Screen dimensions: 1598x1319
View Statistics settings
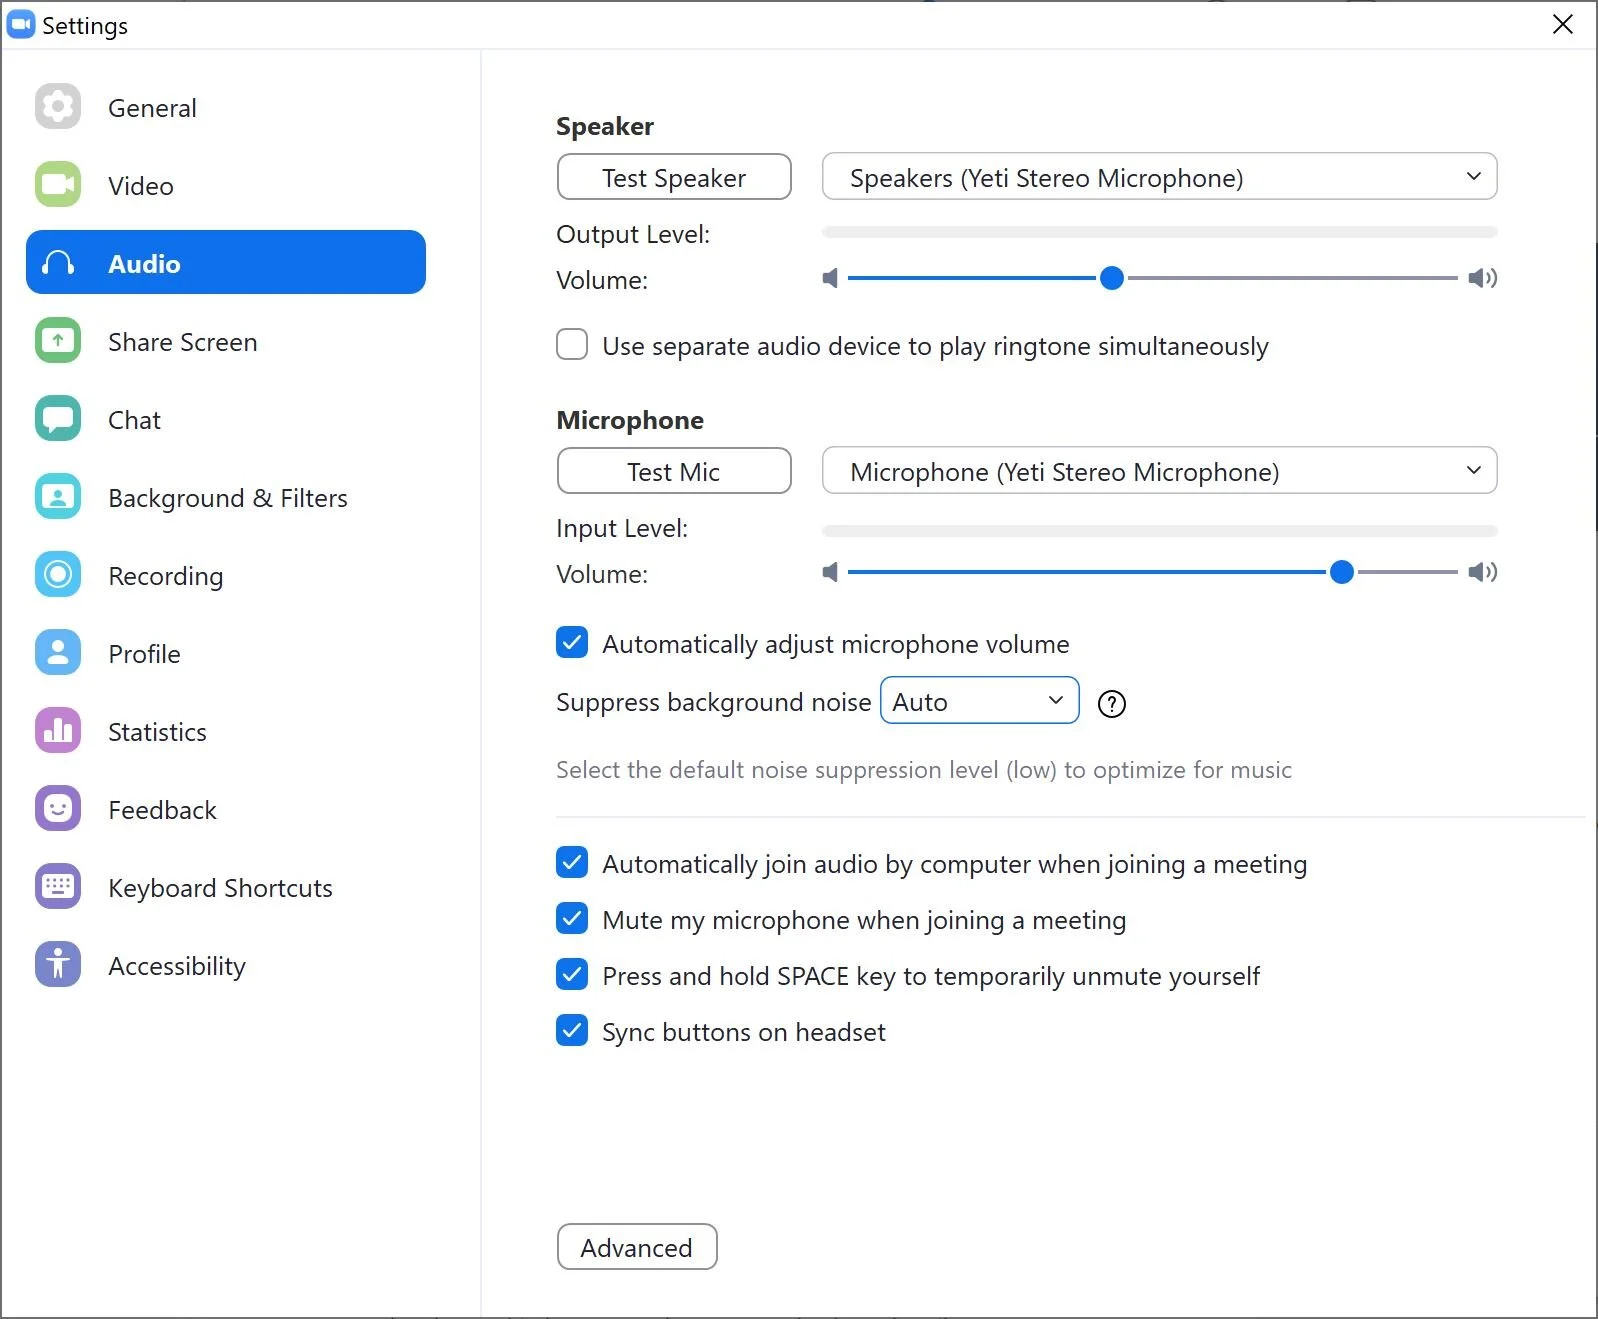pyautogui.click(x=226, y=731)
